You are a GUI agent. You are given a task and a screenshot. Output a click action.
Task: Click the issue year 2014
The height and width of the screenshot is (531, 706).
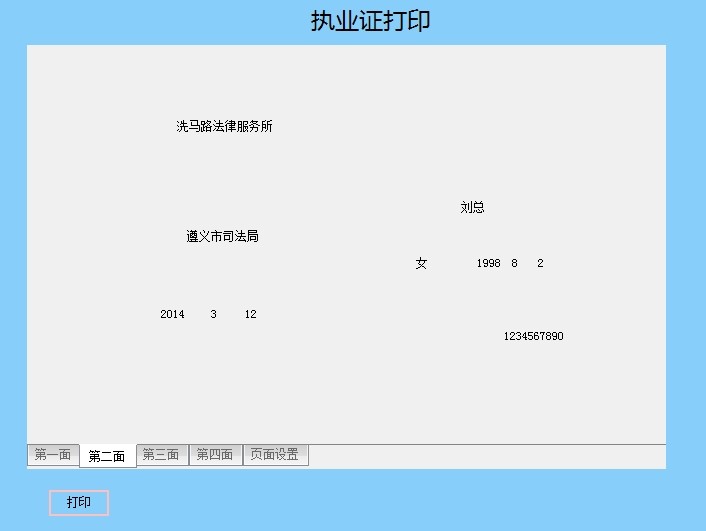click(x=172, y=314)
